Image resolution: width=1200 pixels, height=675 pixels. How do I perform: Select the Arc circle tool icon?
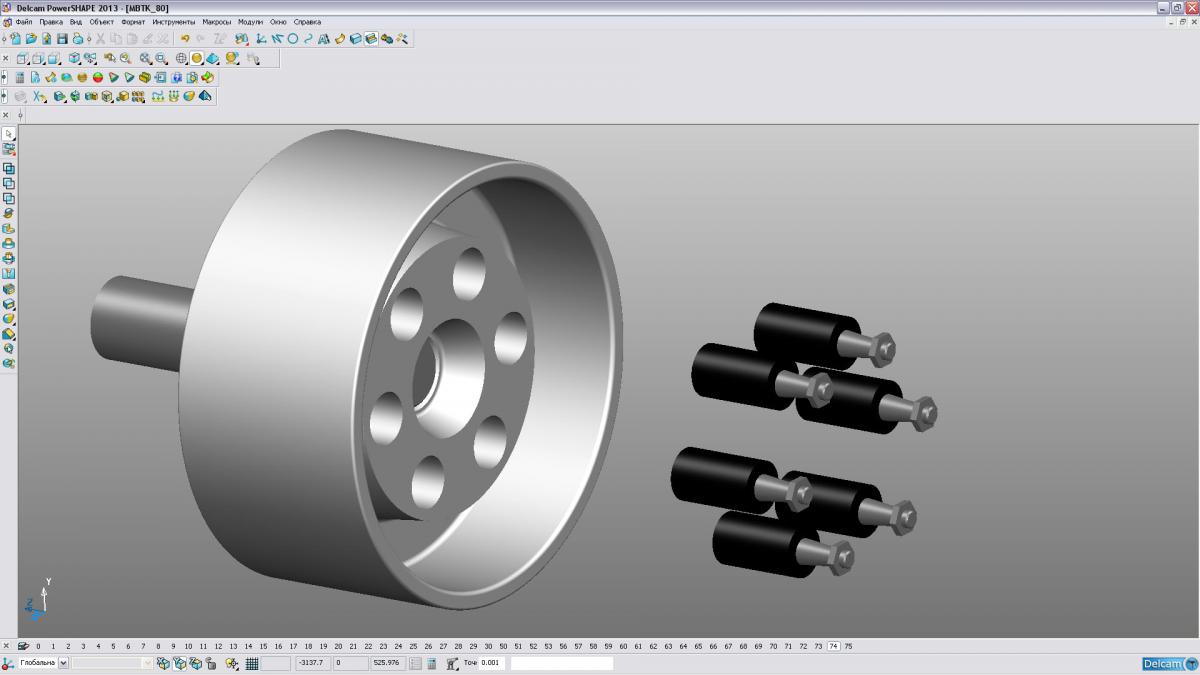click(x=292, y=38)
